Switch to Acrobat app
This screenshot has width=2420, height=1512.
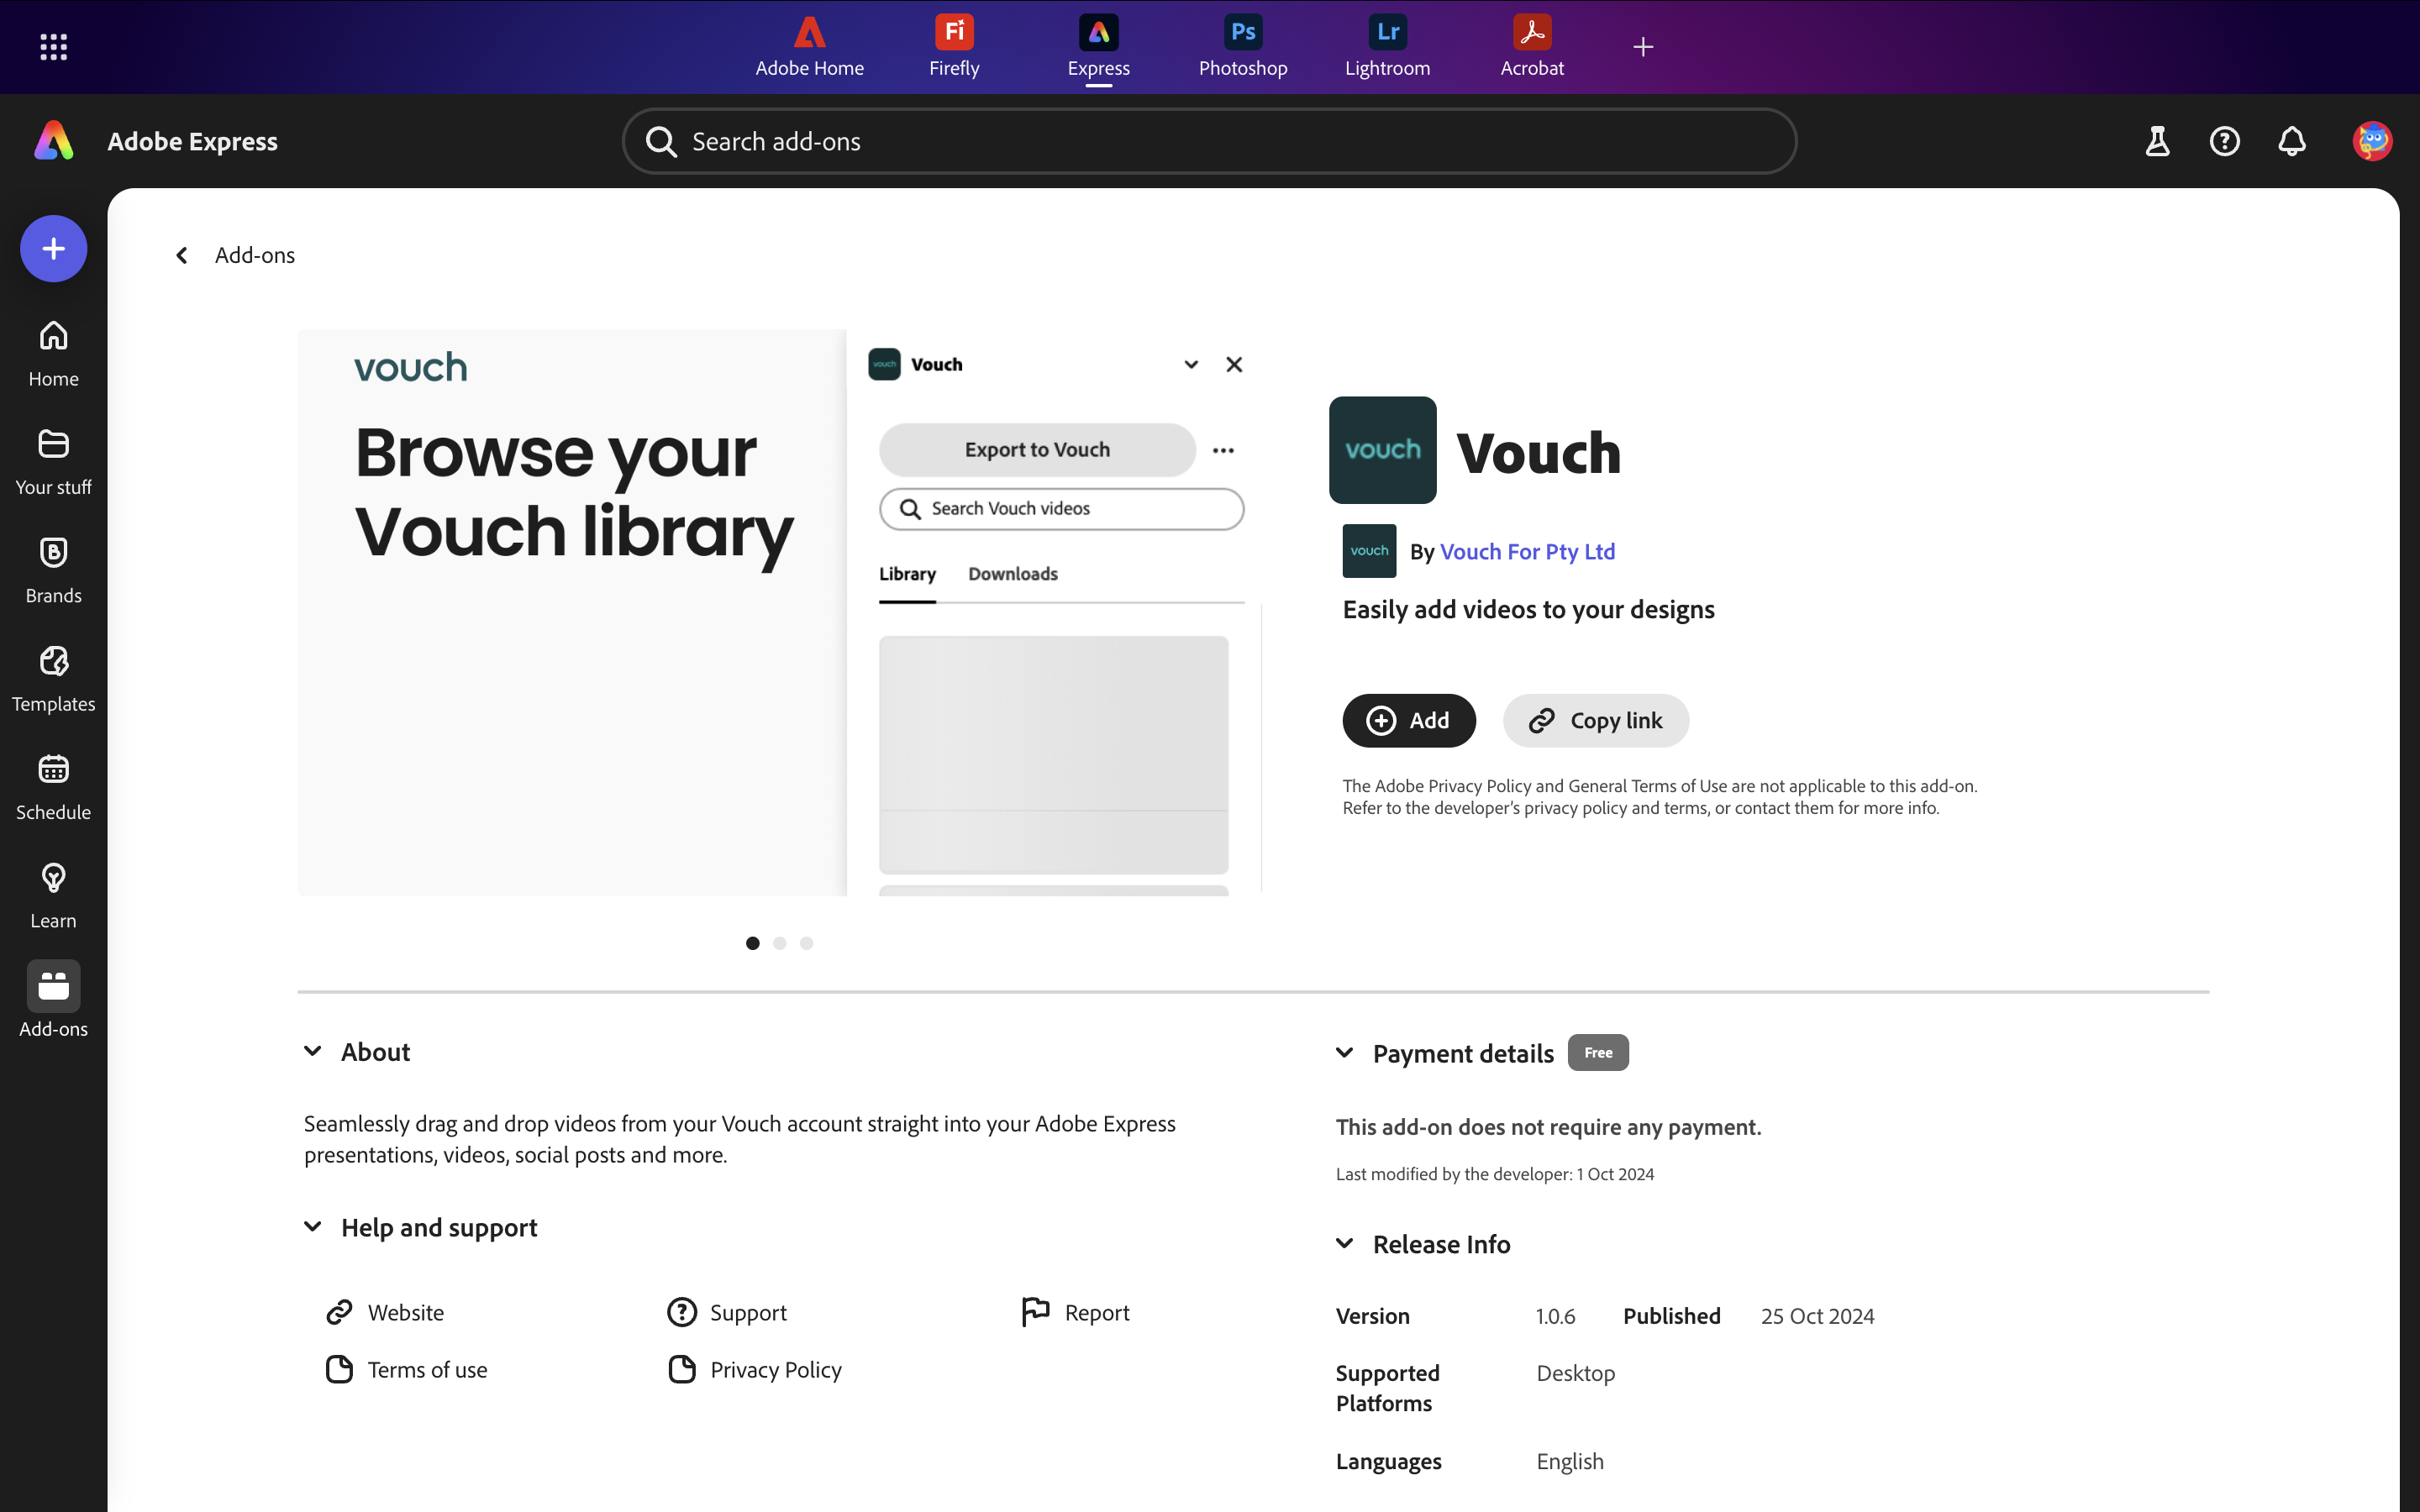click(1532, 46)
